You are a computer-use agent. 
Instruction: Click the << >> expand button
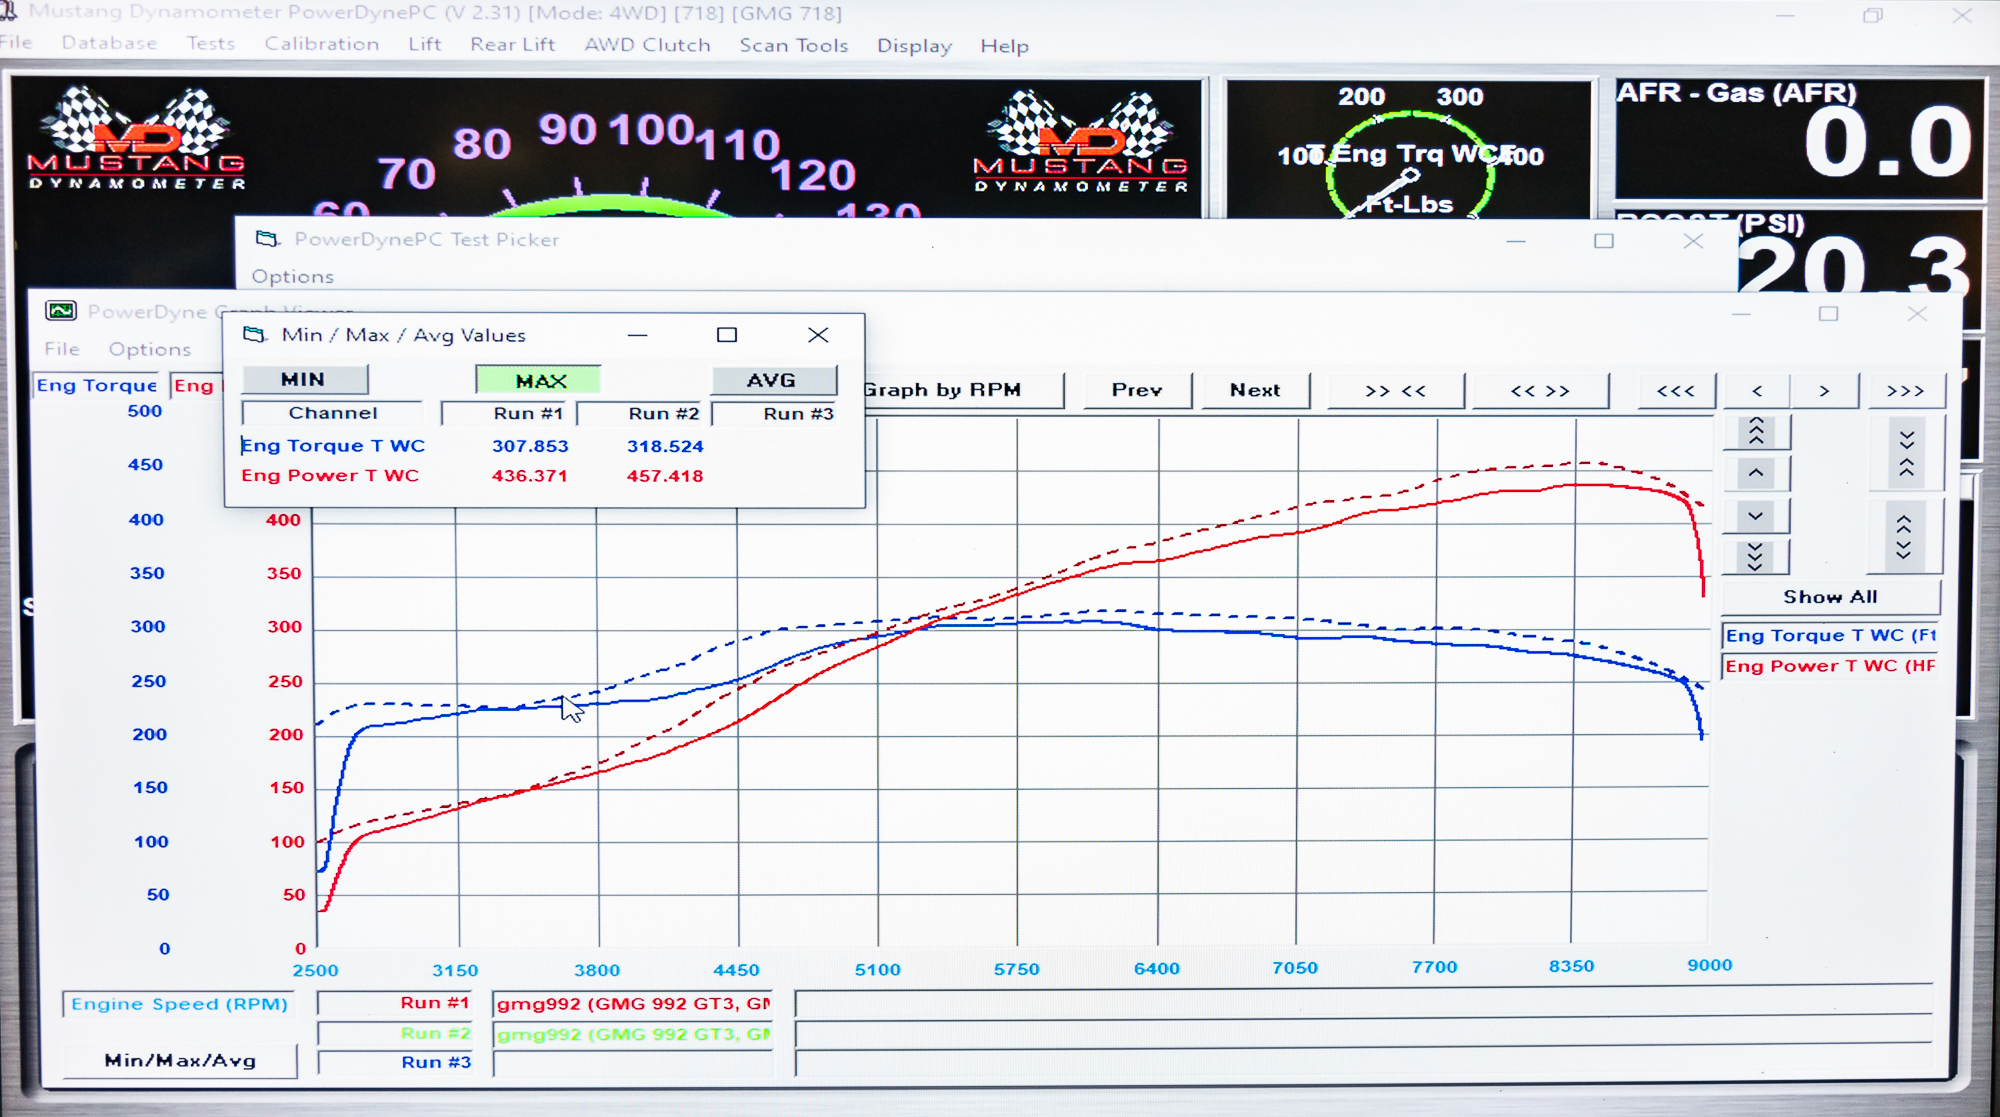tap(1540, 391)
